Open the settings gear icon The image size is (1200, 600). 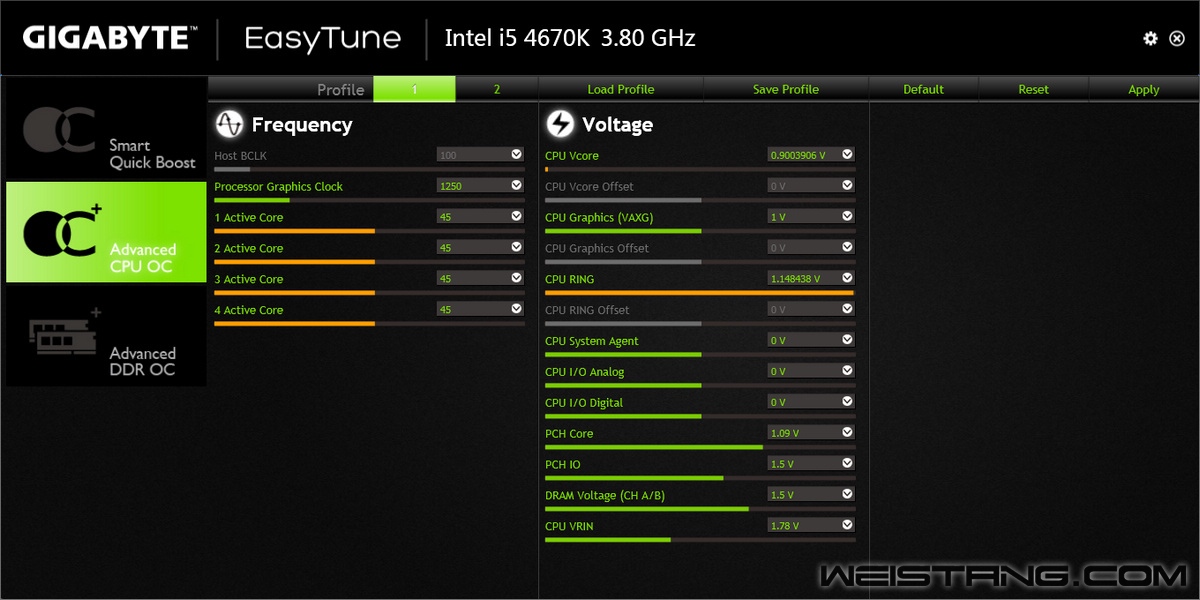[1150, 38]
